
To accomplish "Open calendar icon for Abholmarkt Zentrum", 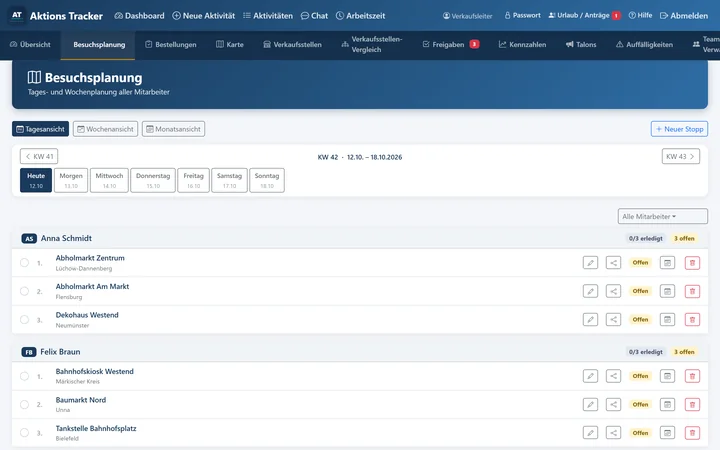I will [667, 263].
